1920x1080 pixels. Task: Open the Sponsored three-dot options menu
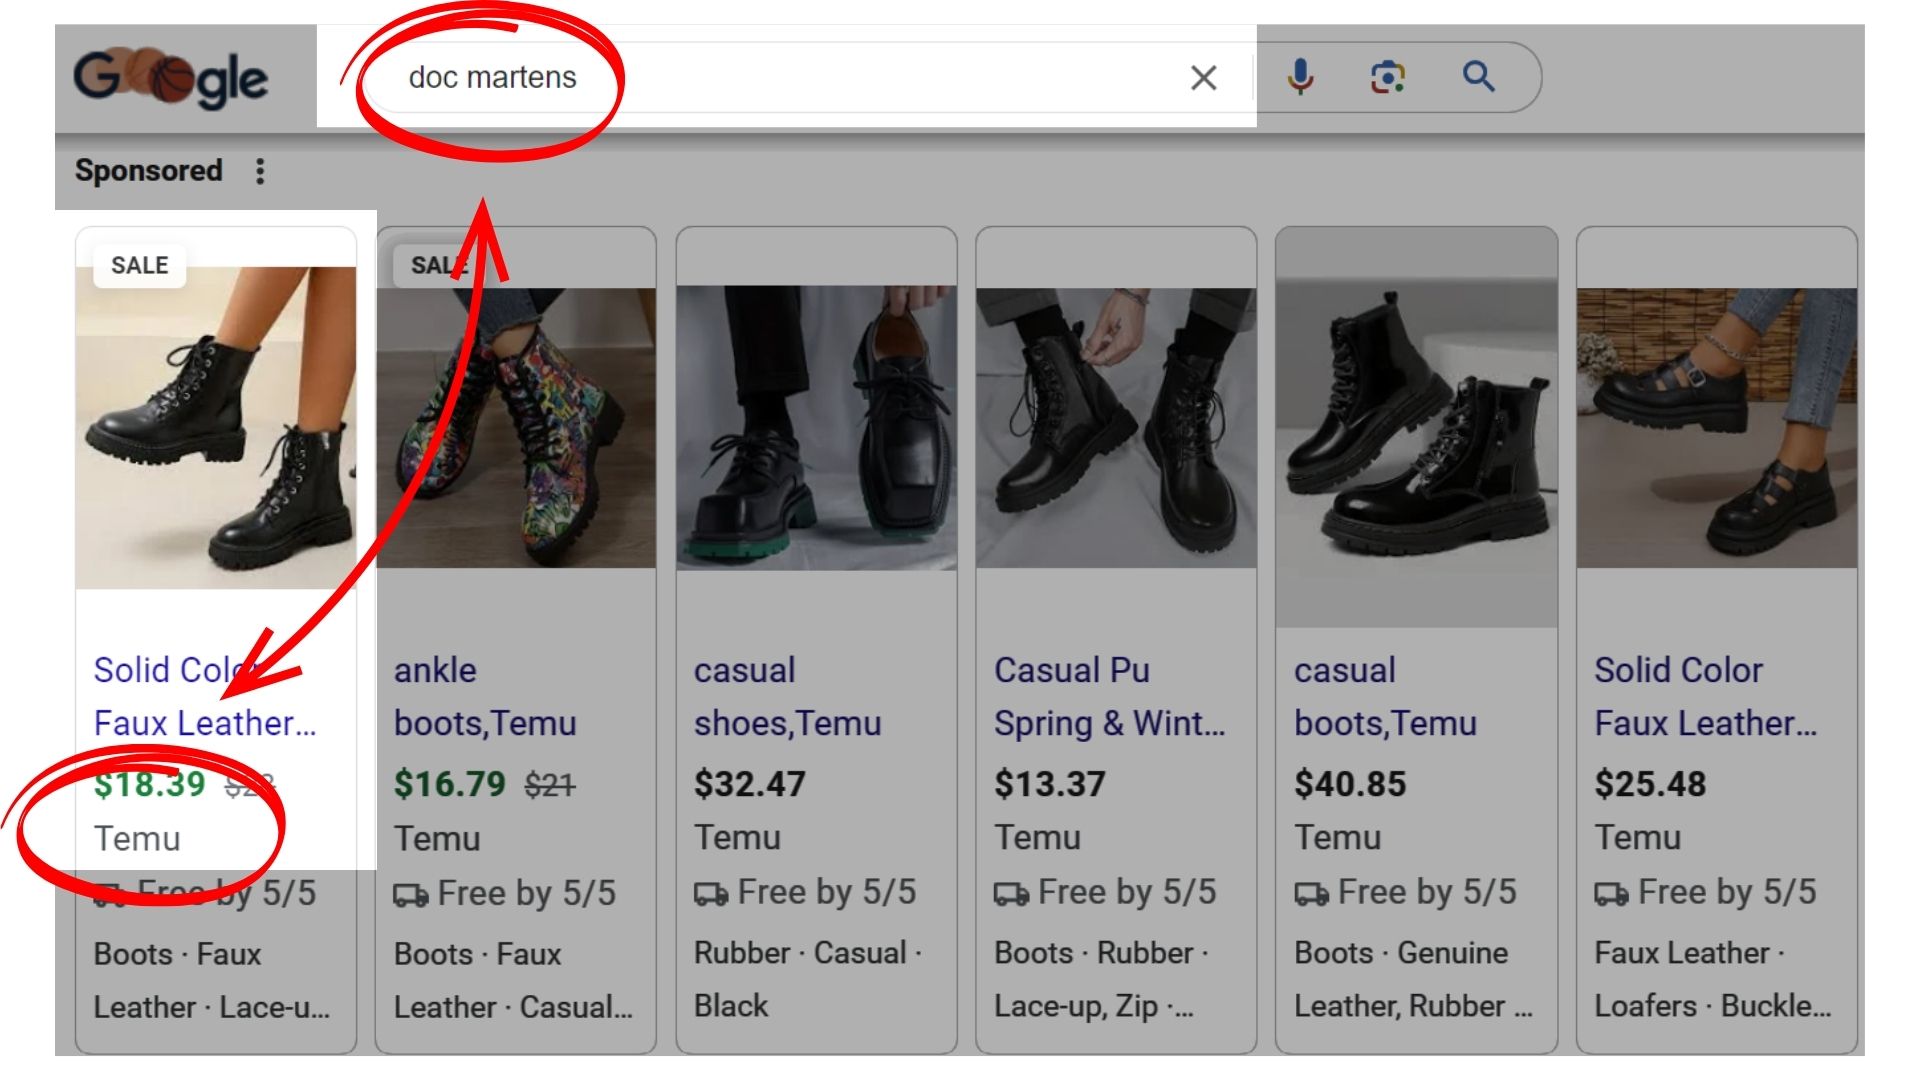(260, 171)
